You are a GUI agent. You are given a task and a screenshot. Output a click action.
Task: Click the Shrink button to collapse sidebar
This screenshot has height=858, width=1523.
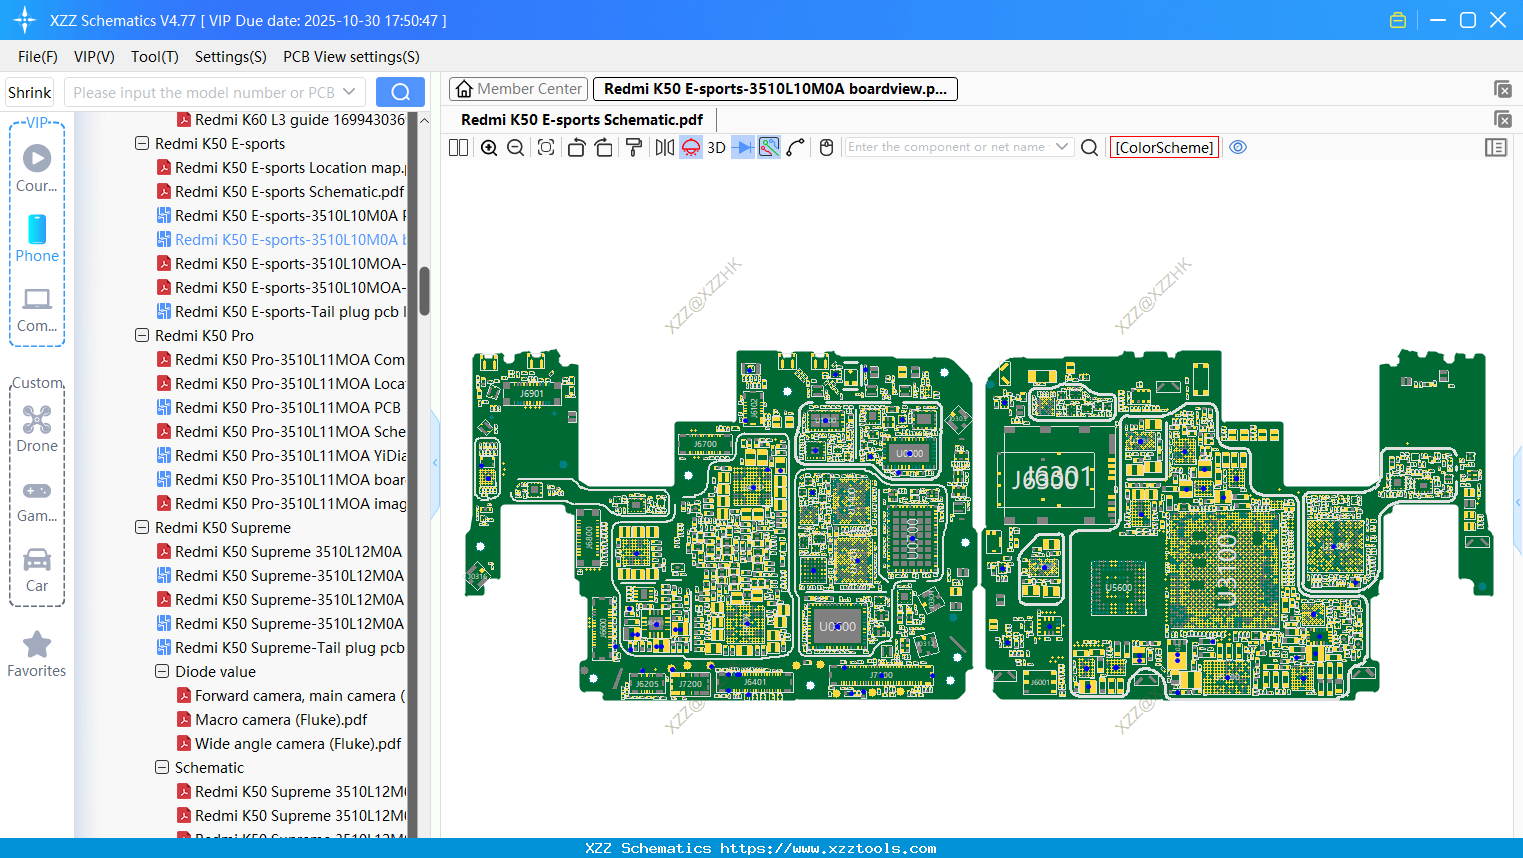pyautogui.click(x=29, y=91)
